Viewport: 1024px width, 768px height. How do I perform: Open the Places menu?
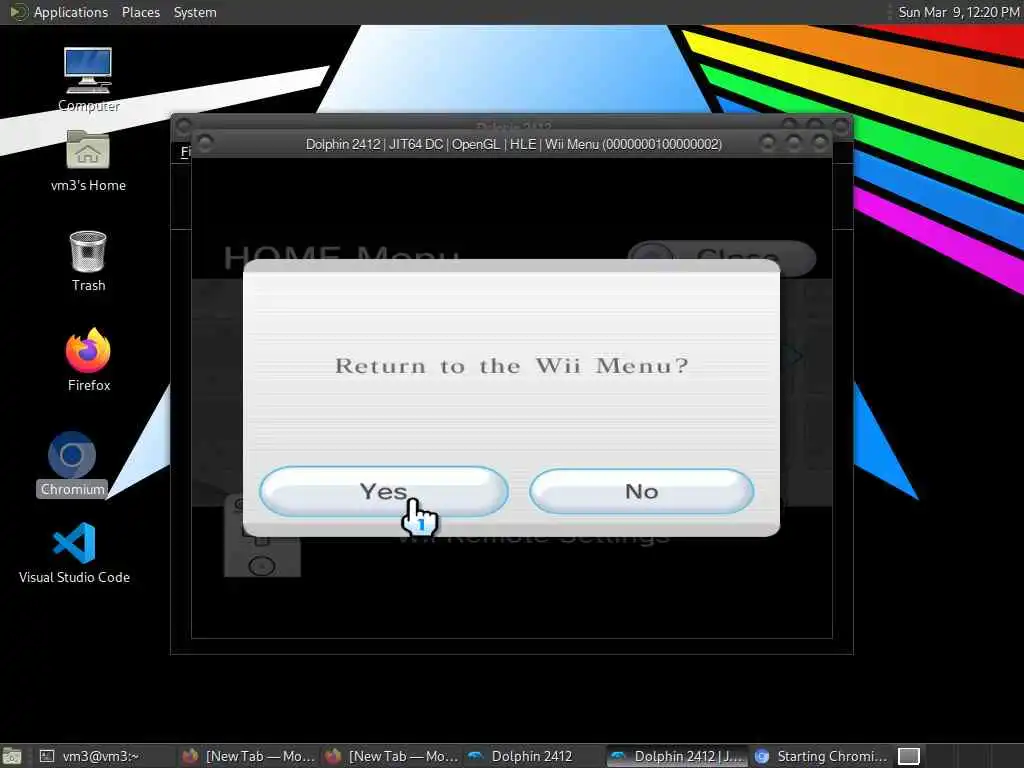[x=140, y=12]
